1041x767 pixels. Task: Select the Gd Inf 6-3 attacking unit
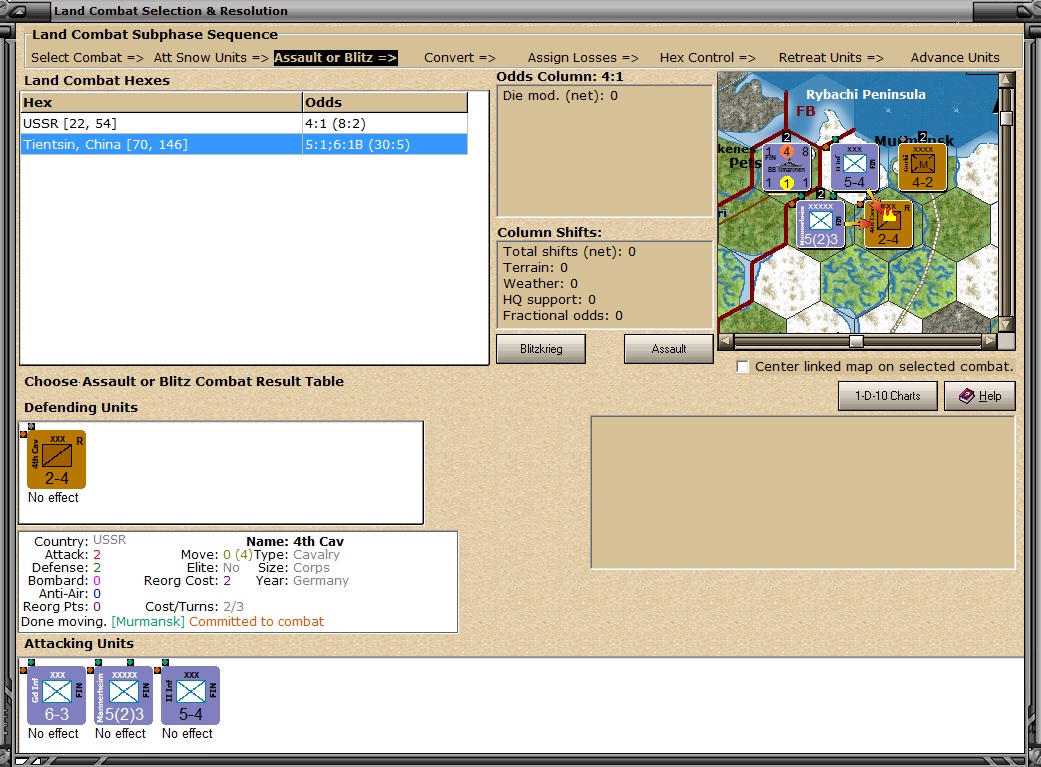click(56, 695)
